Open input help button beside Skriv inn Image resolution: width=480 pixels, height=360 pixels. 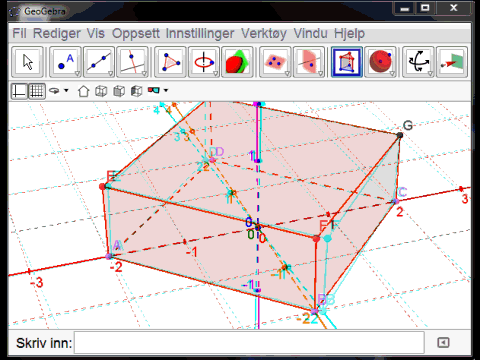443,343
